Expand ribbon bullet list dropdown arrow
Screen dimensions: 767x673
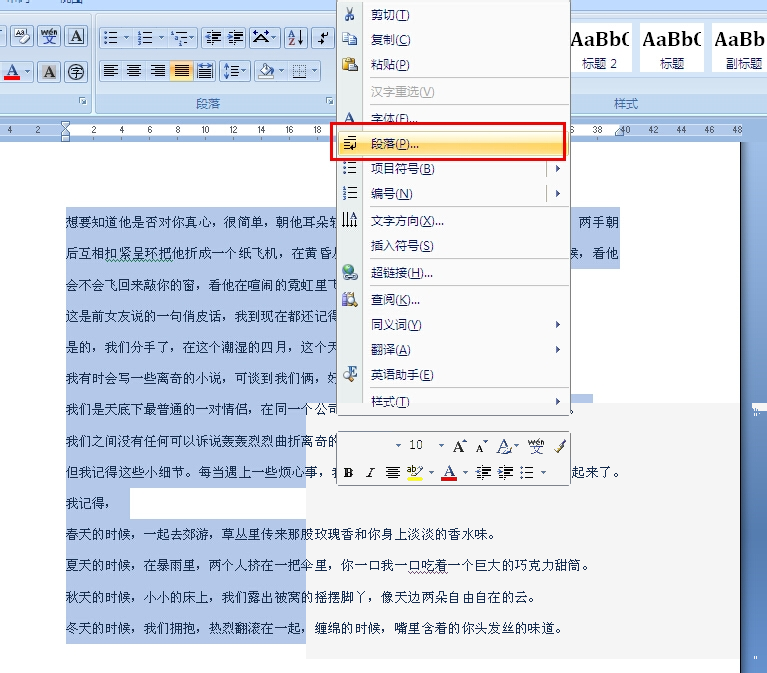126,38
